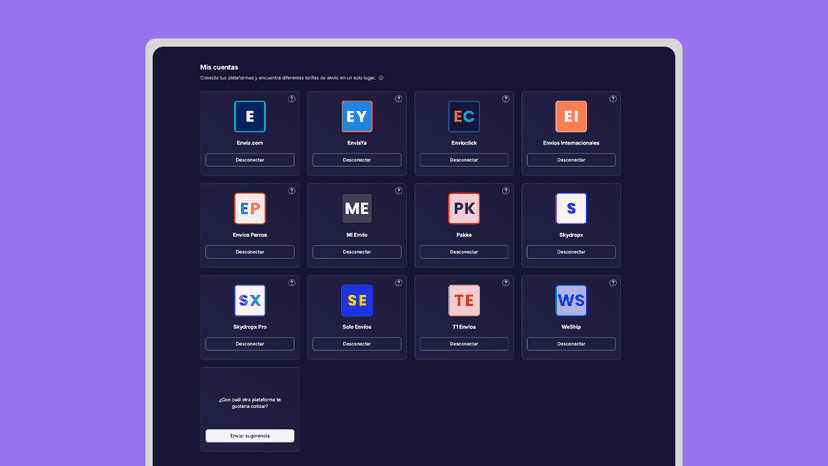Disconnect the Skydropx account
Image resolution: width=828 pixels, height=466 pixels.
[x=571, y=251]
